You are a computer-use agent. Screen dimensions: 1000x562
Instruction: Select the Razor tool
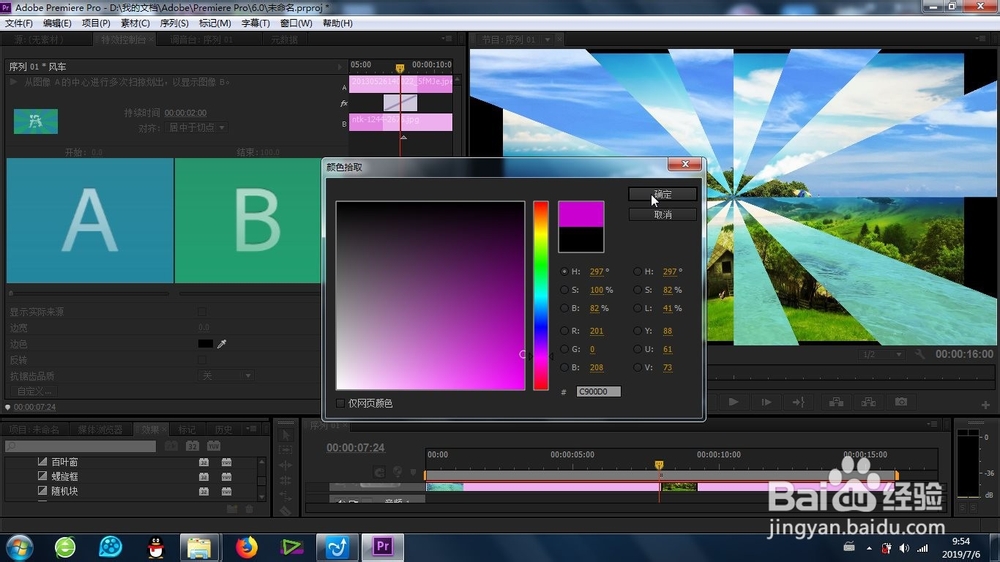coord(286,510)
